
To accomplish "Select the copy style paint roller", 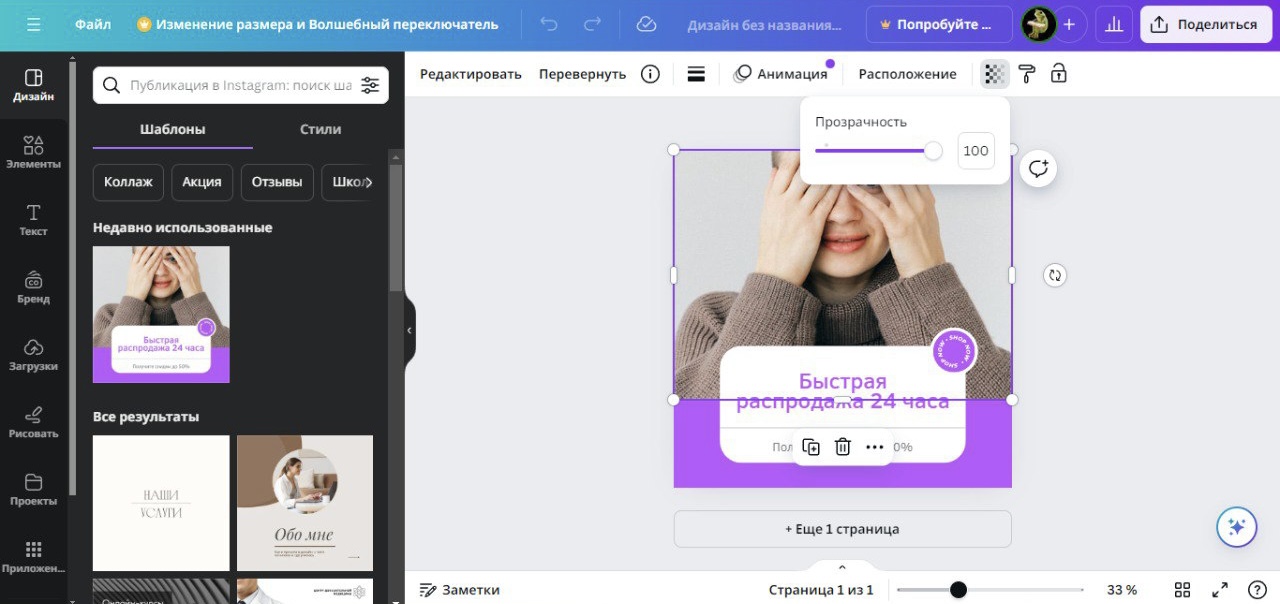I will coord(1026,74).
